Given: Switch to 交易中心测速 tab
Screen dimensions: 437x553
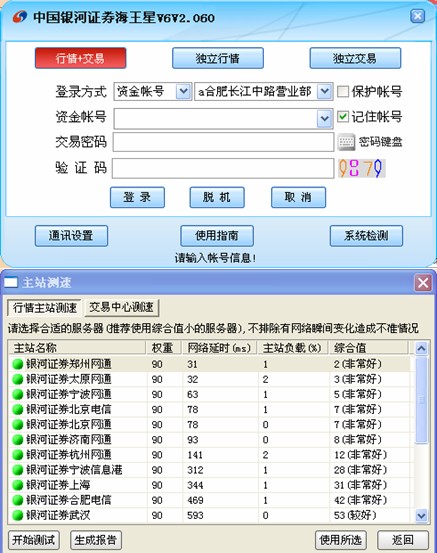Looking at the screenshot, I should click(122, 308).
